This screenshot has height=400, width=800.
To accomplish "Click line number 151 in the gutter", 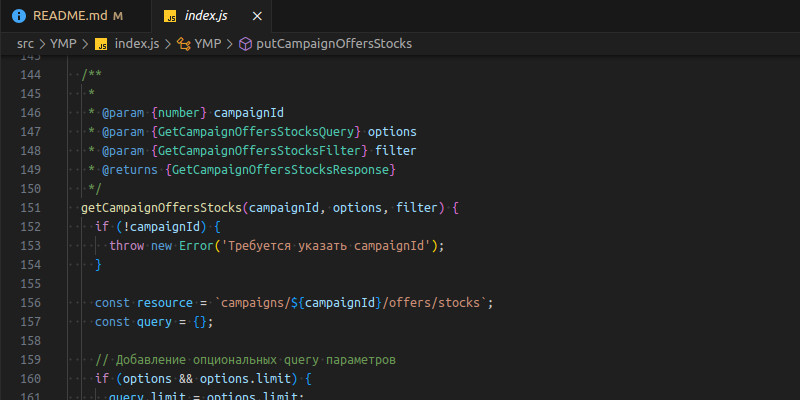I will [x=31, y=208].
